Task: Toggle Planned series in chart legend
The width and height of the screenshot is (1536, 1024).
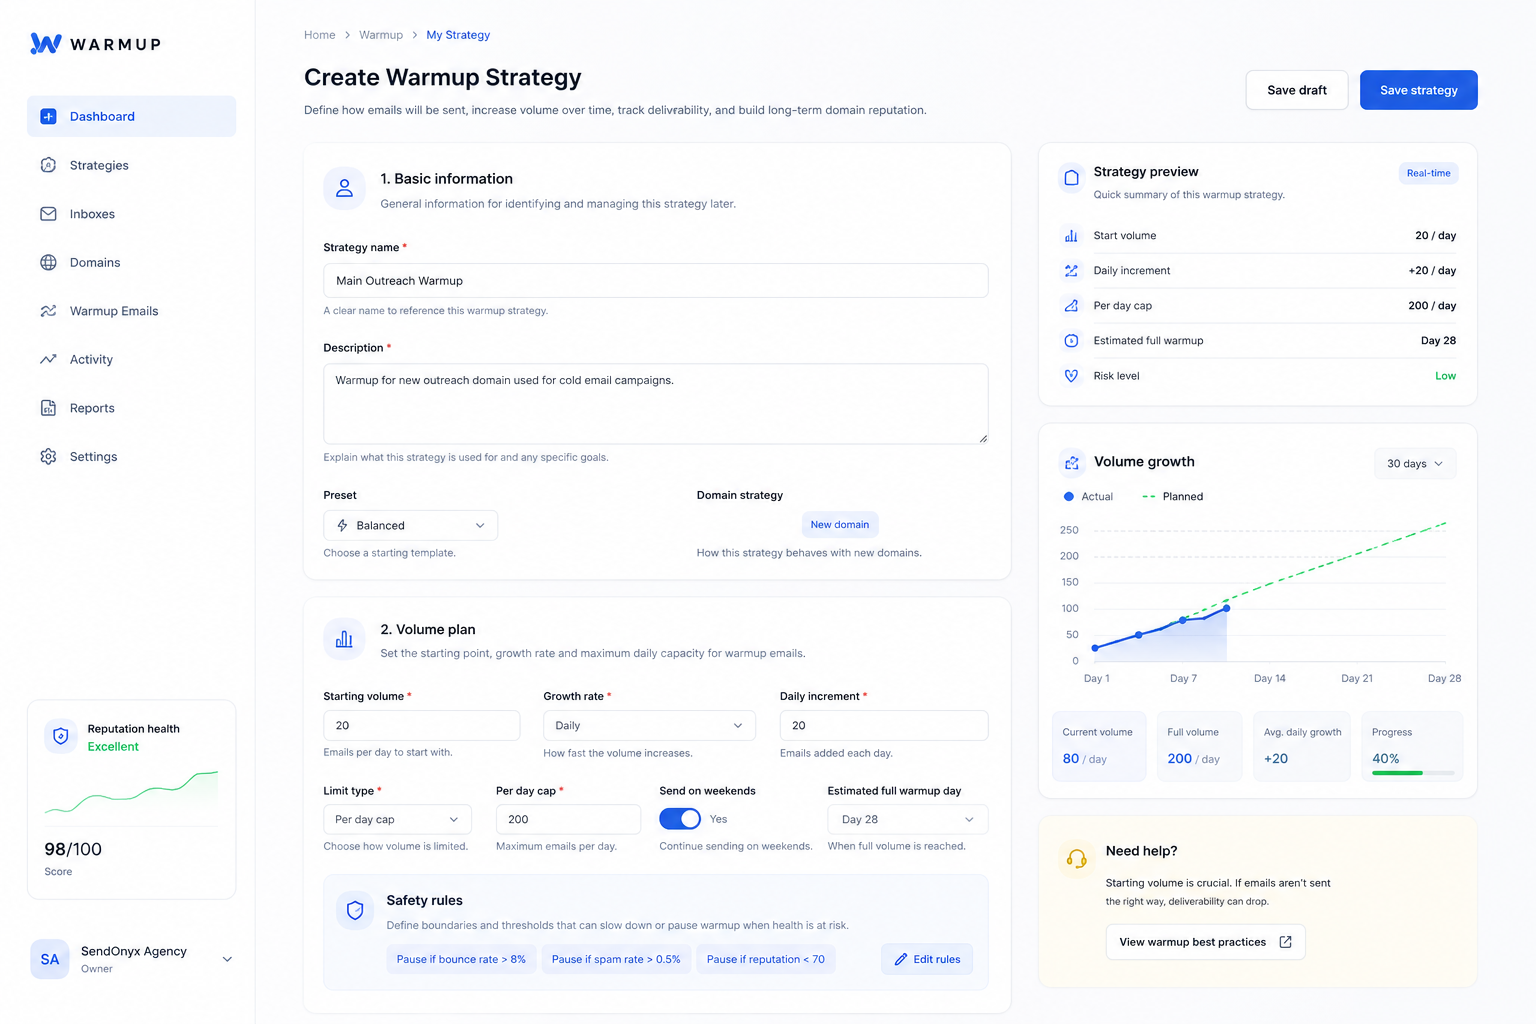Action: tap(1172, 496)
